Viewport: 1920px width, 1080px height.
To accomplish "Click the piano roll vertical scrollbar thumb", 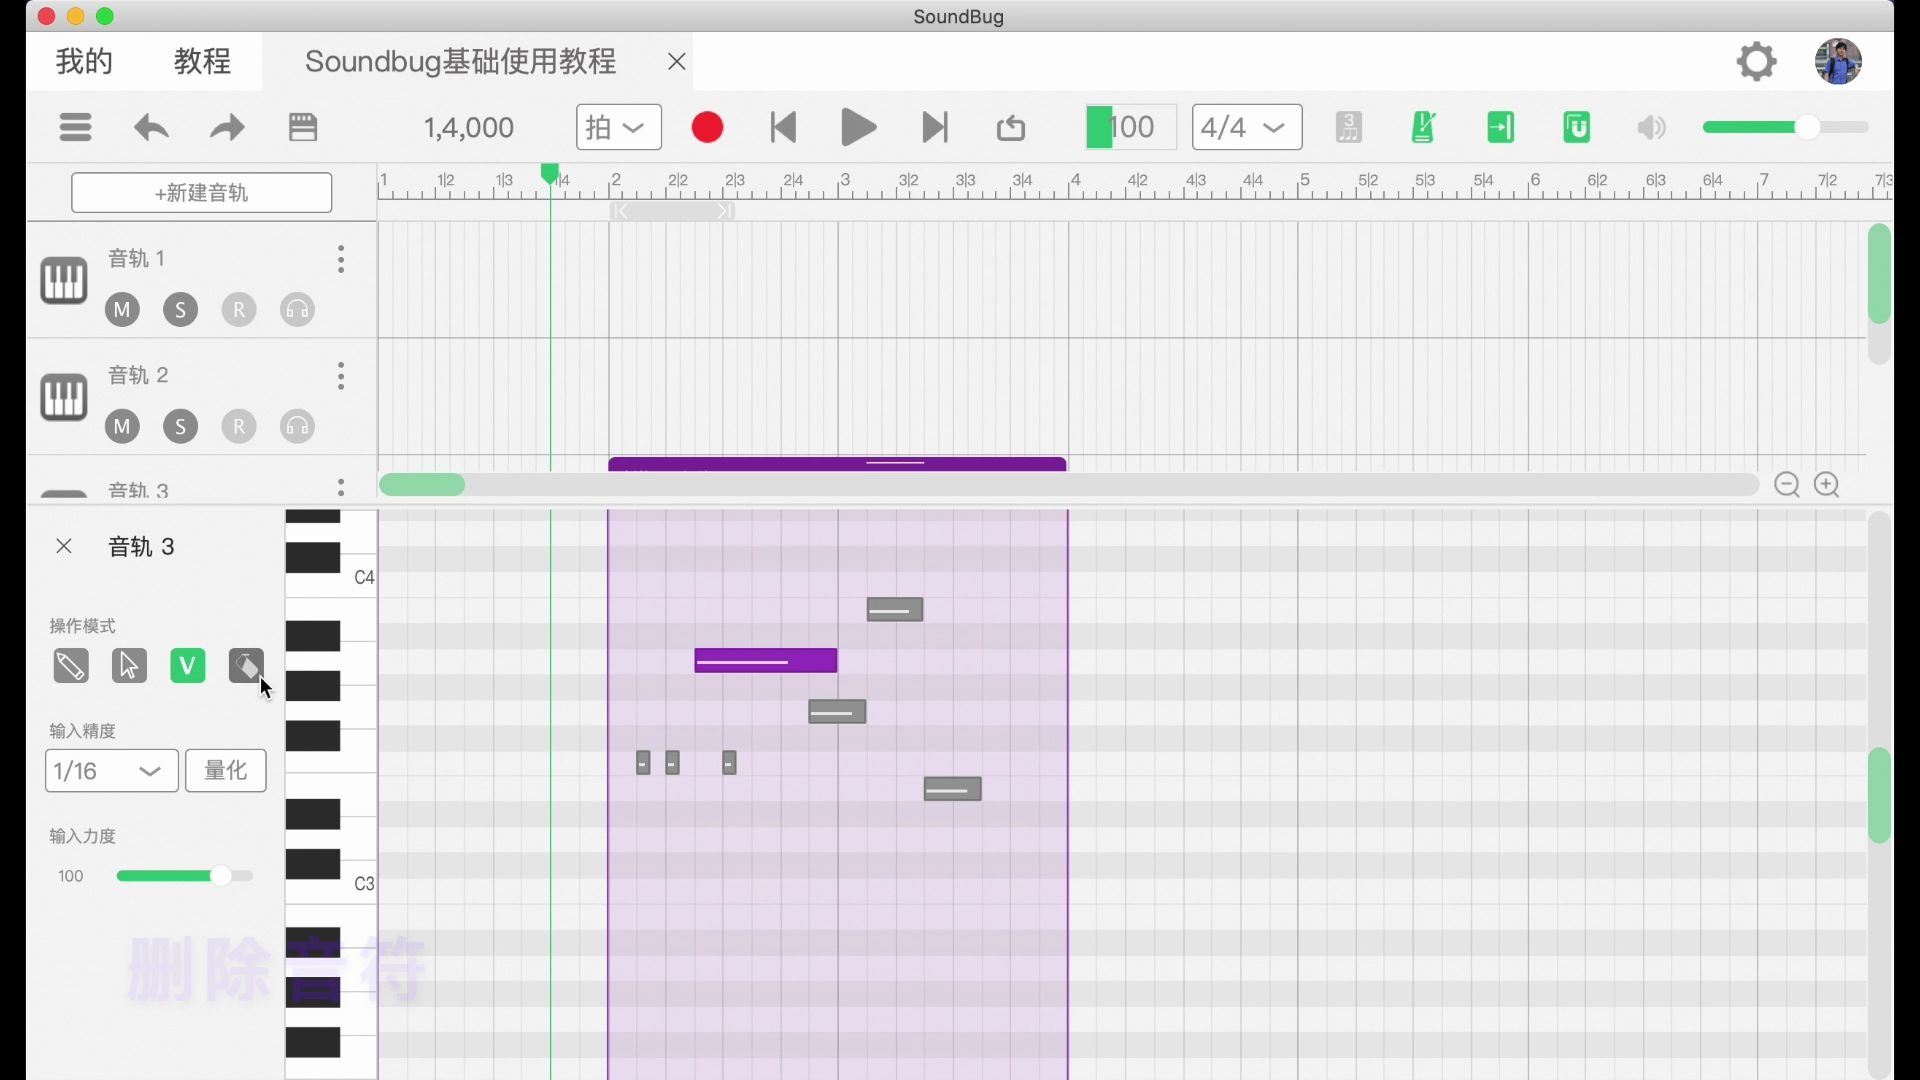I will [1879, 795].
